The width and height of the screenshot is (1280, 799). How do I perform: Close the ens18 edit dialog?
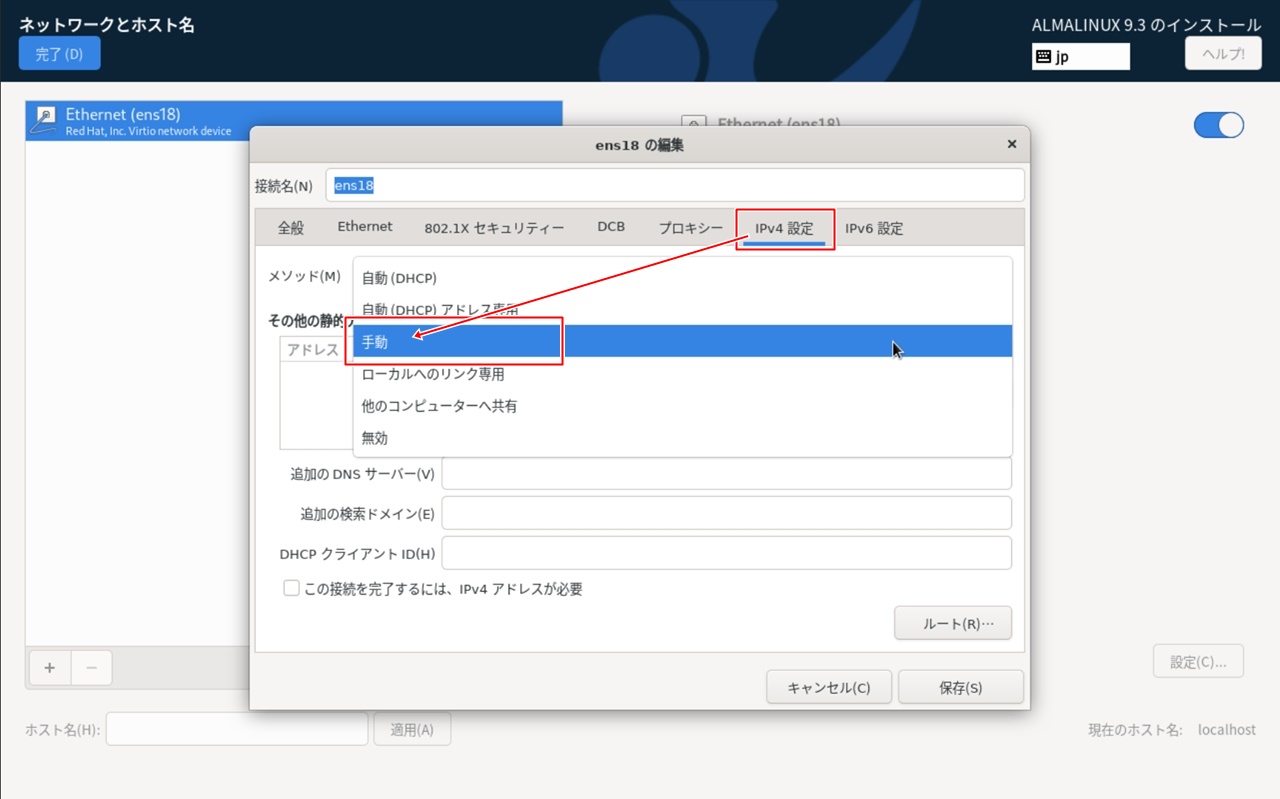[x=1011, y=145]
